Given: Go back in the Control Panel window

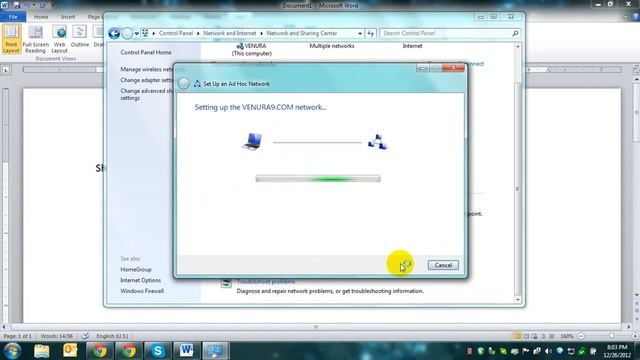Looking at the screenshot, I should pos(114,33).
